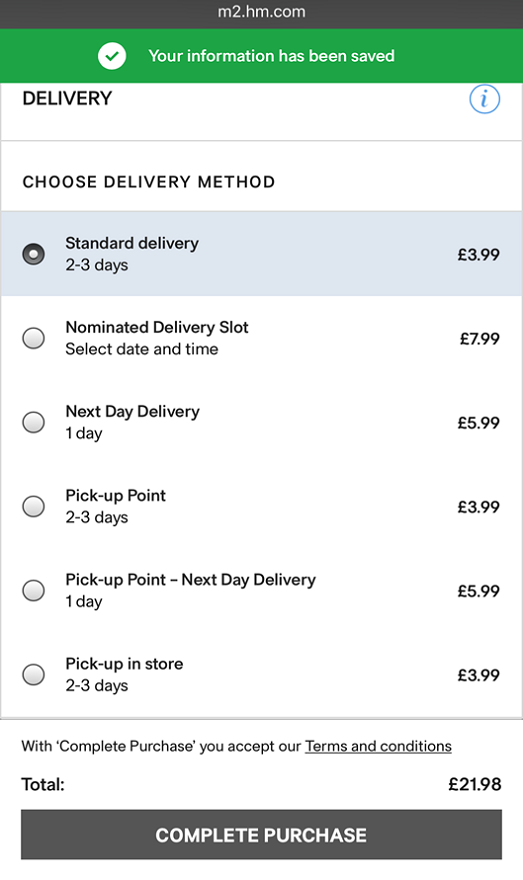Tap the m2.hm.com address bar
The image size is (523, 880).
(262, 12)
